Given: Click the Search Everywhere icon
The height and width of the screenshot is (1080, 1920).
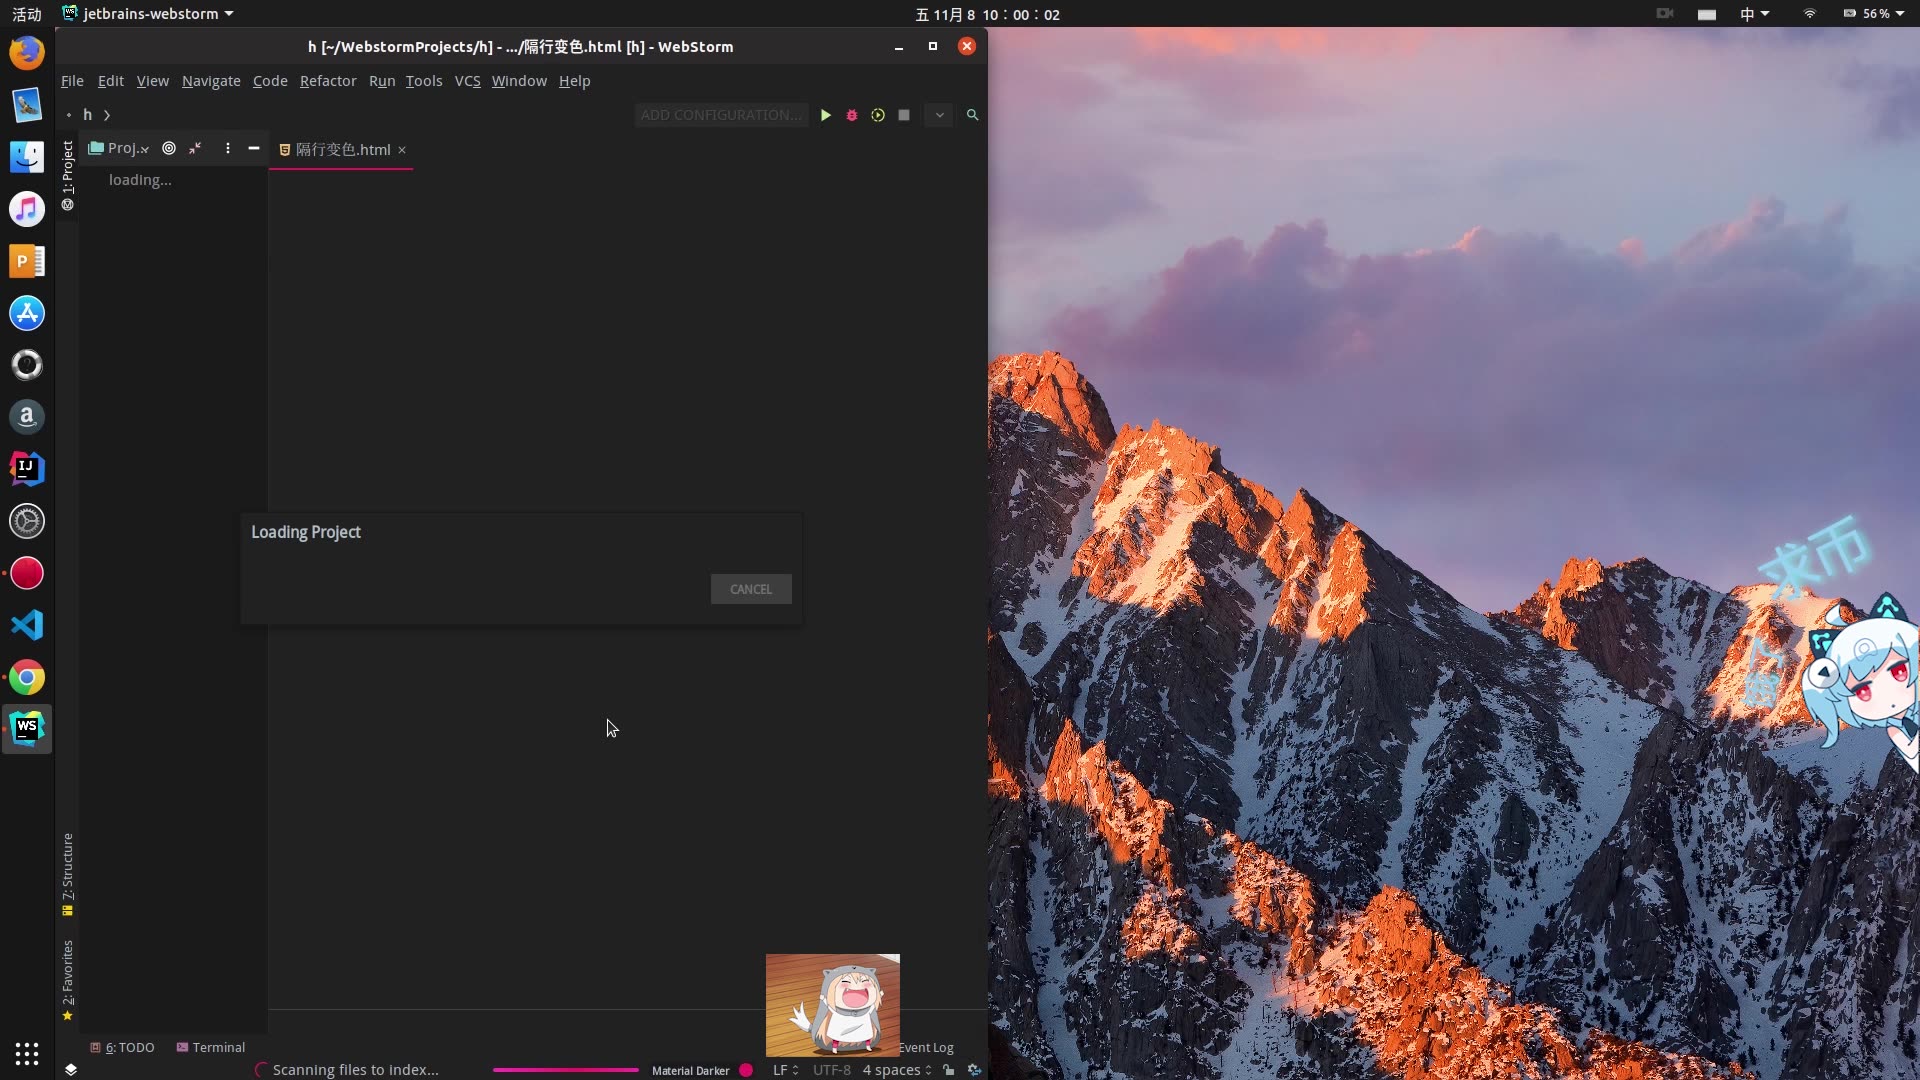Looking at the screenshot, I should pyautogui.click(x=973, y=115).
